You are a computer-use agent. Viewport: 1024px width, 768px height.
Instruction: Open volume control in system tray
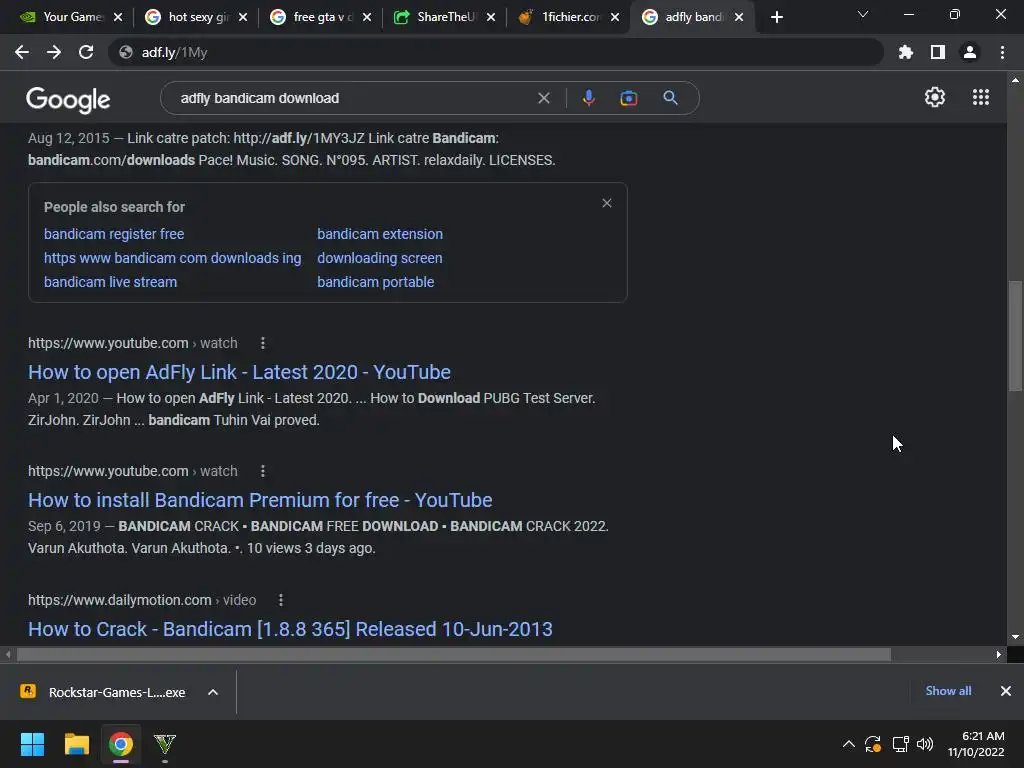[x=925, y=744]
